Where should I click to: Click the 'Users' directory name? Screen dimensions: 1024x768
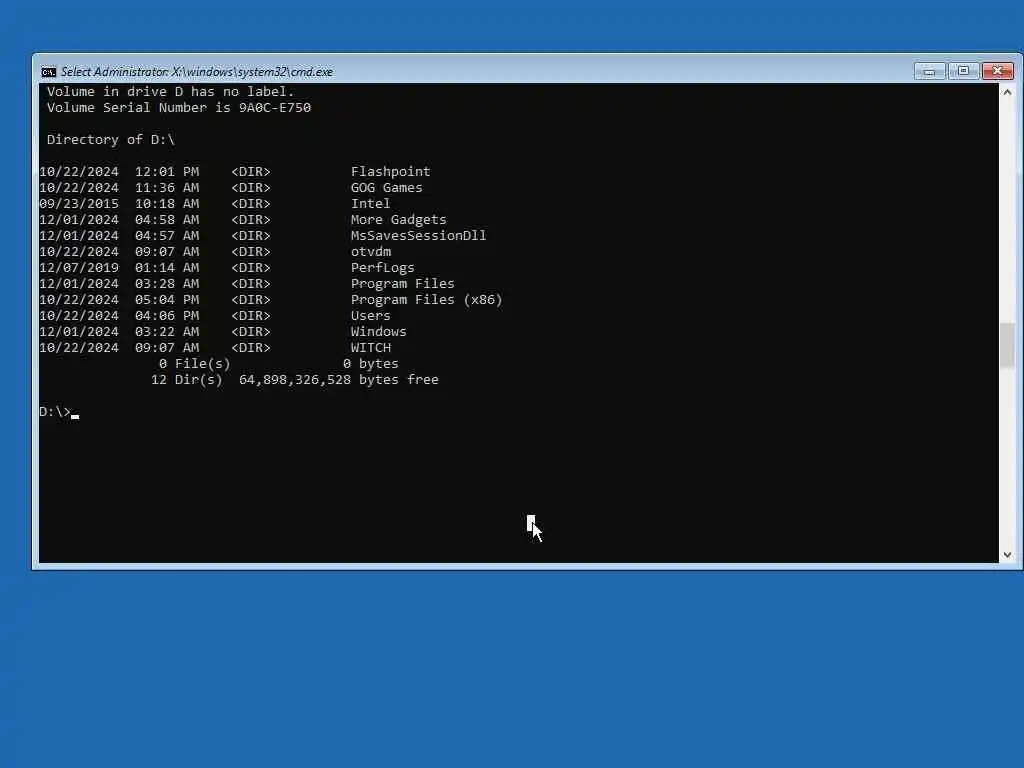click(x=370, y=316)
